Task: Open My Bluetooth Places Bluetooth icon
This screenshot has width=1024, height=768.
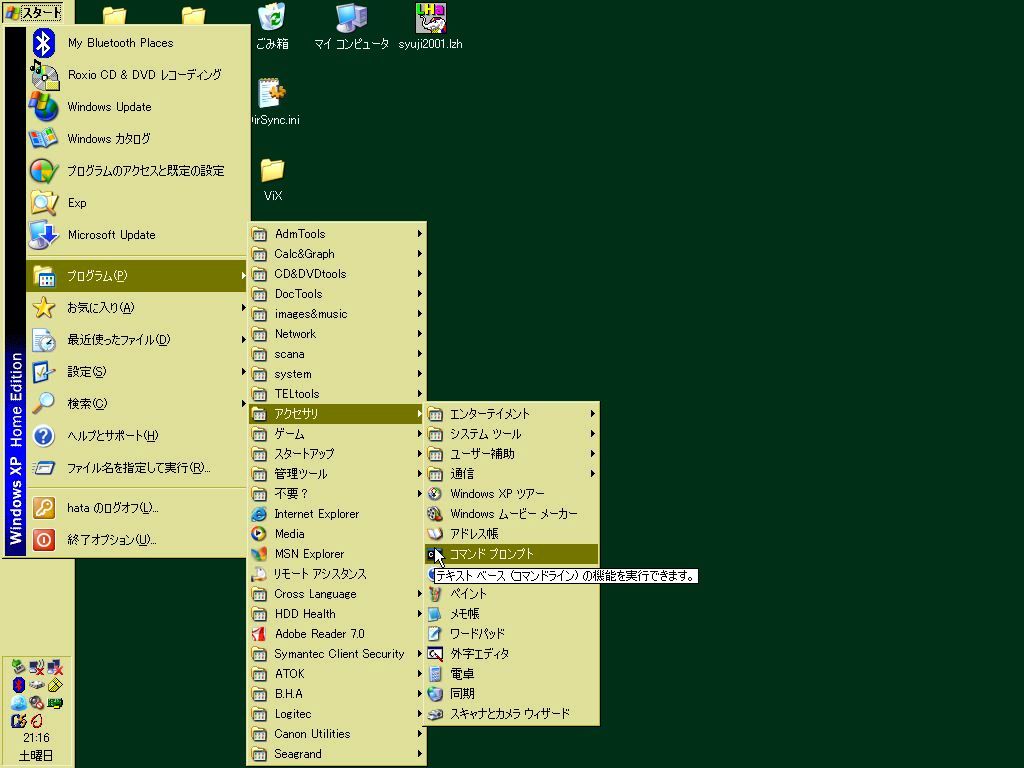Action: 44,43
